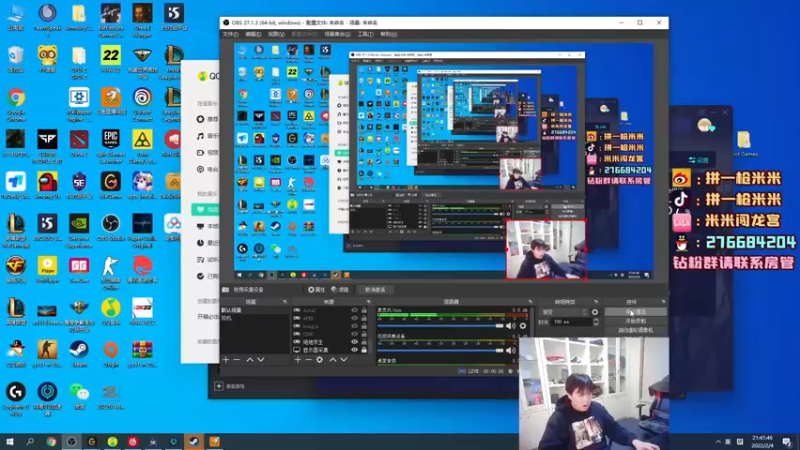
Task: Open the 编辑(E) menu in OBS
Action: [x=253, y=34]
